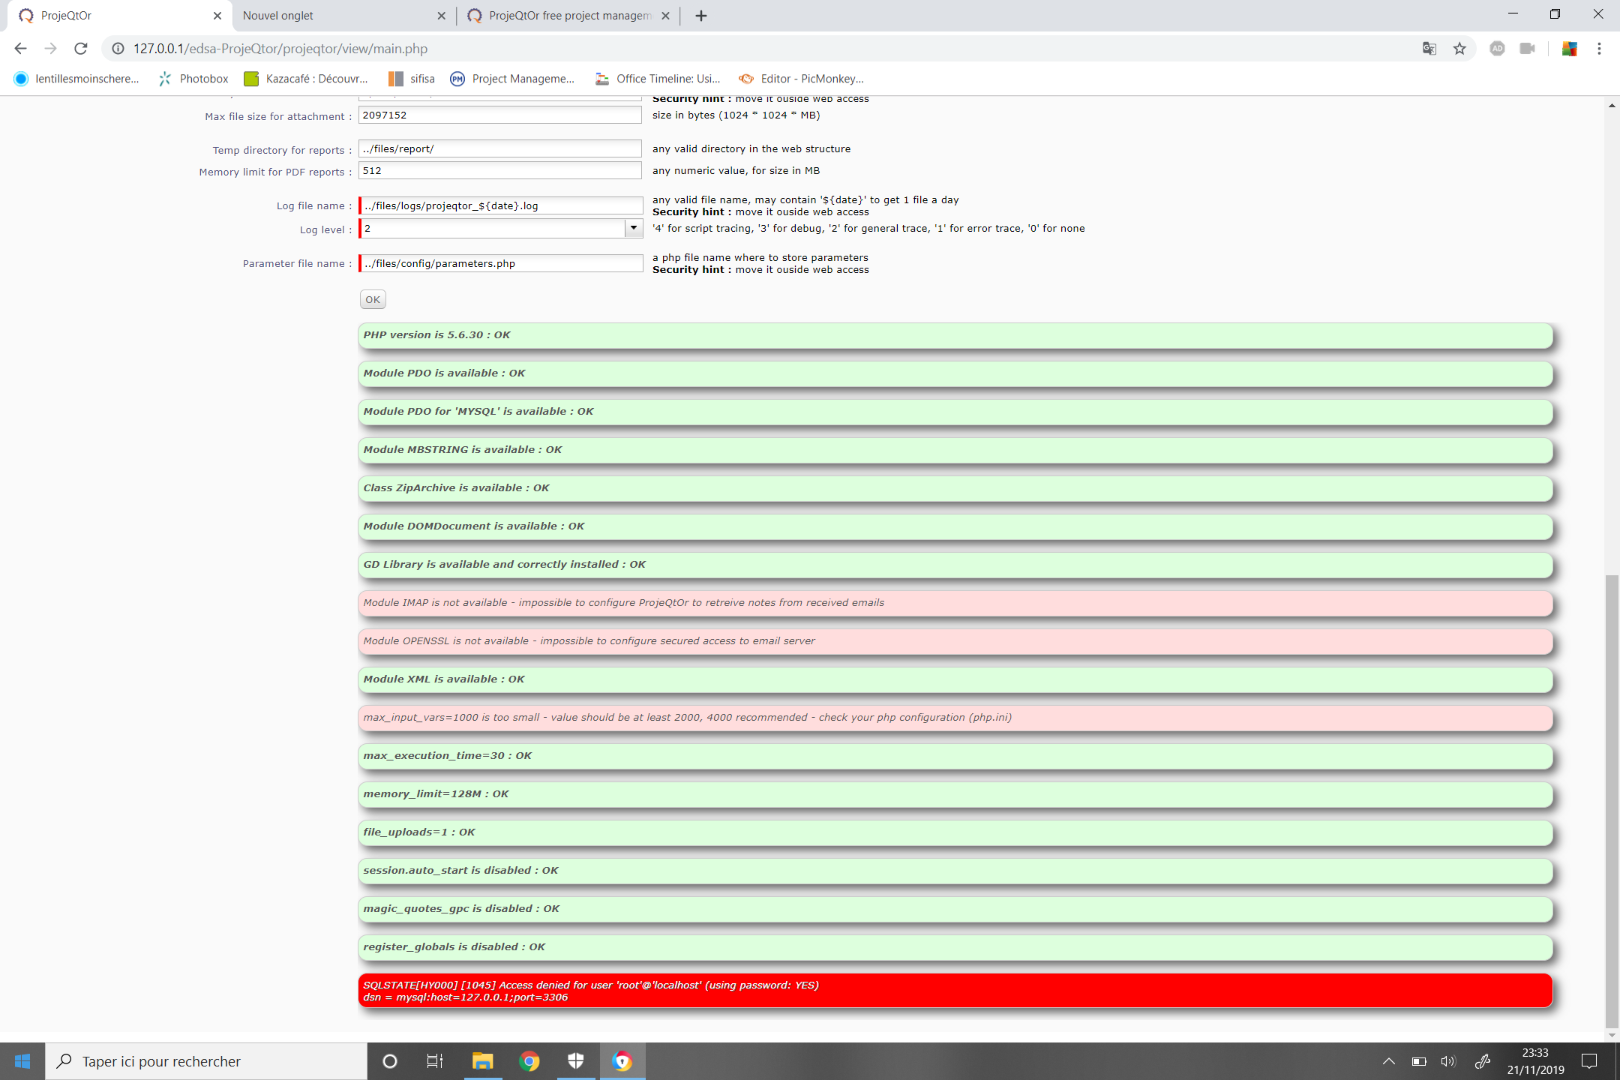Click the Log file name field

500,206
